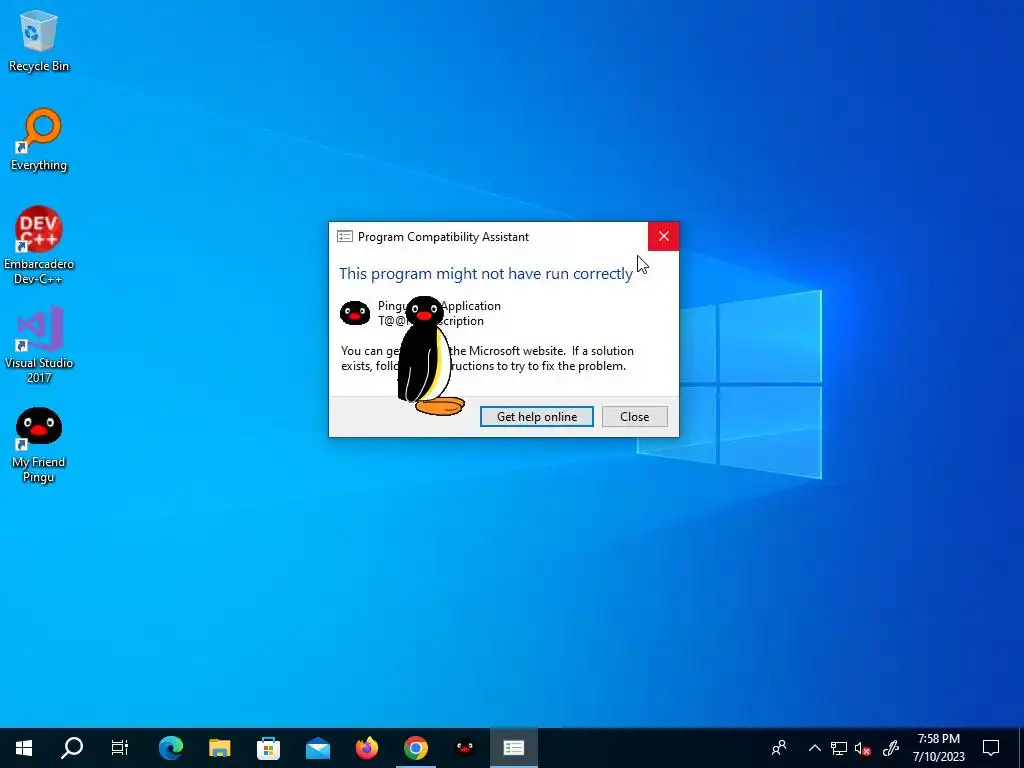Click the Get help online button

[536, 417]
